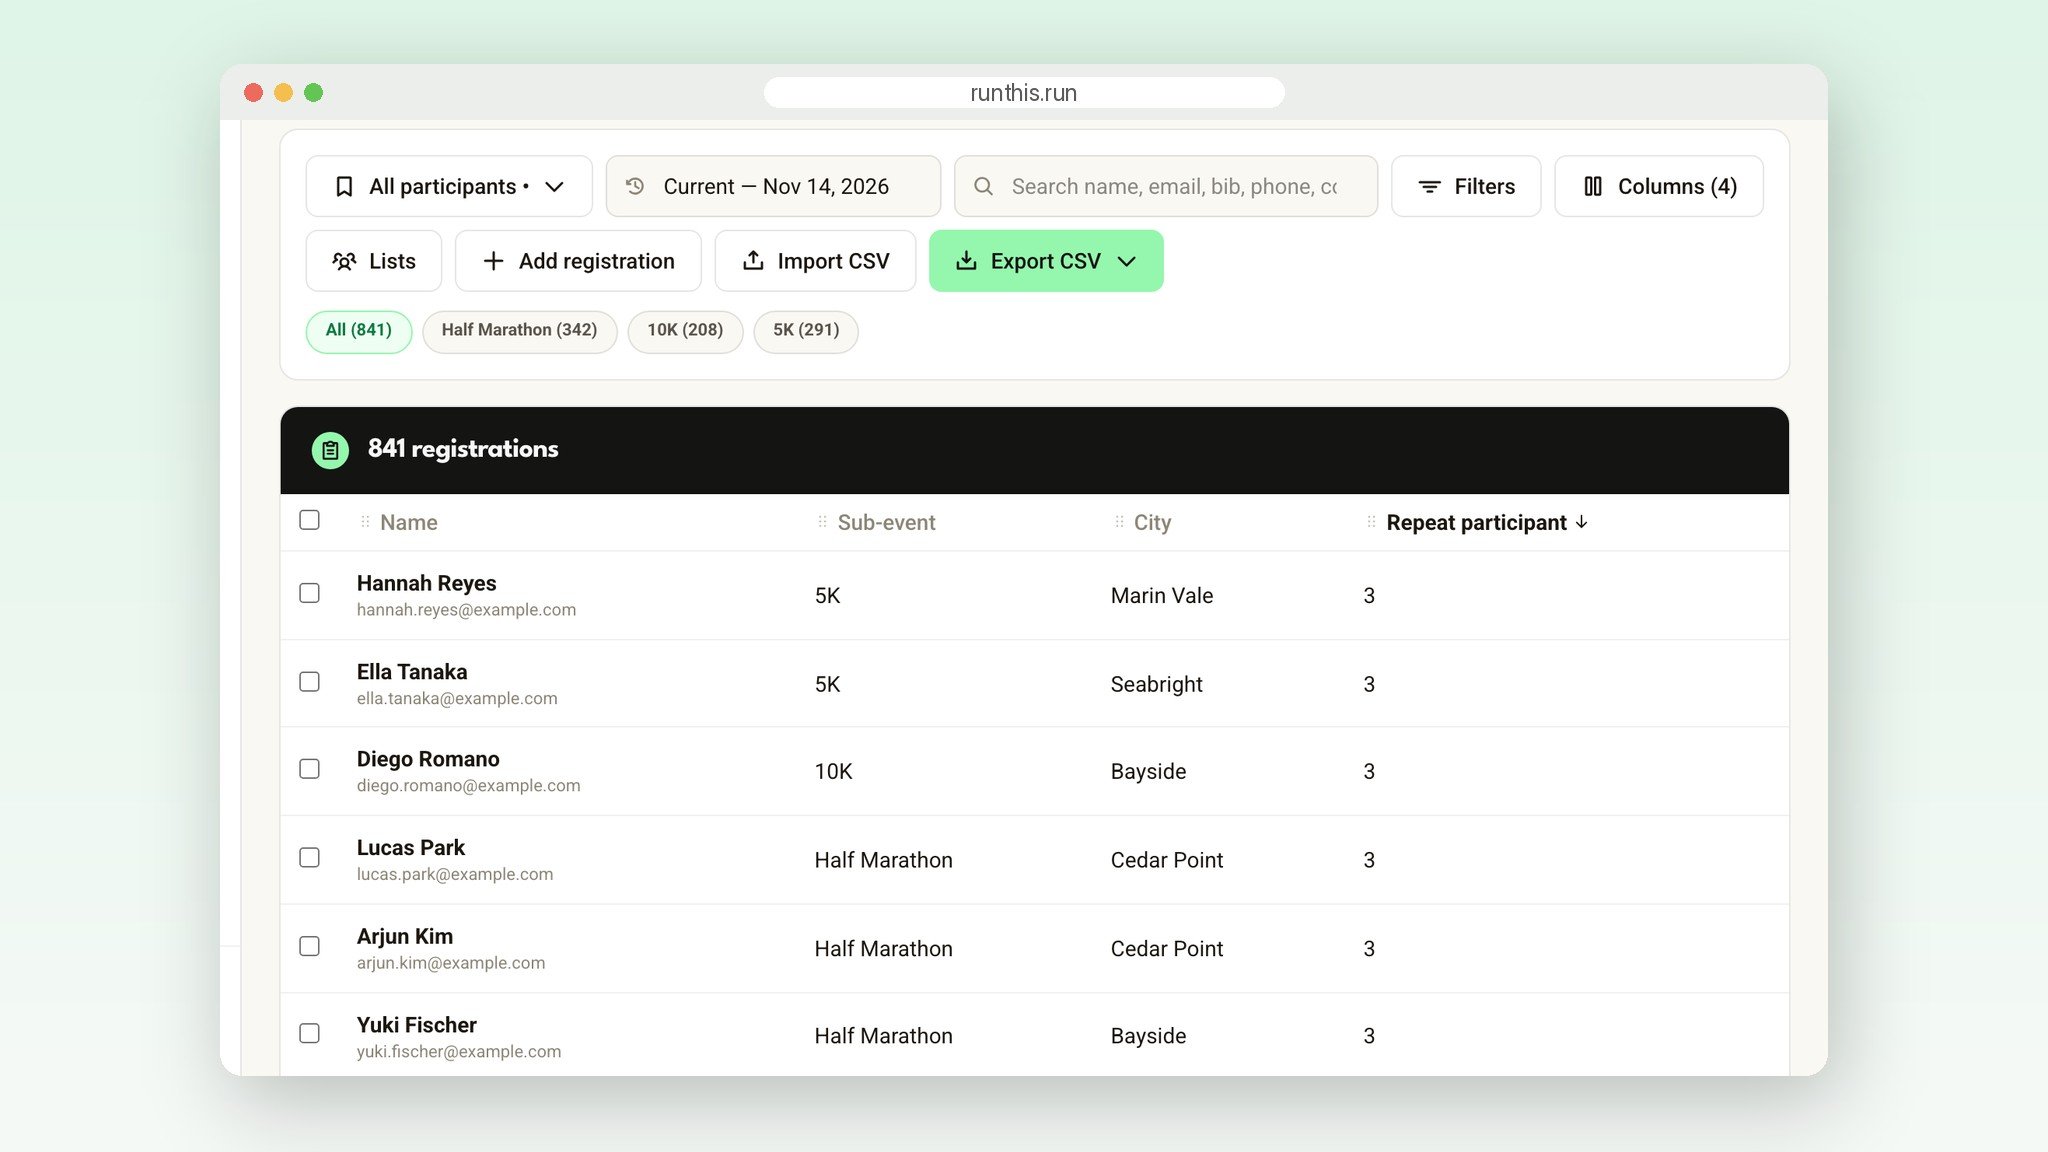Open Columns (4) settings

[x=1659, y=186]
